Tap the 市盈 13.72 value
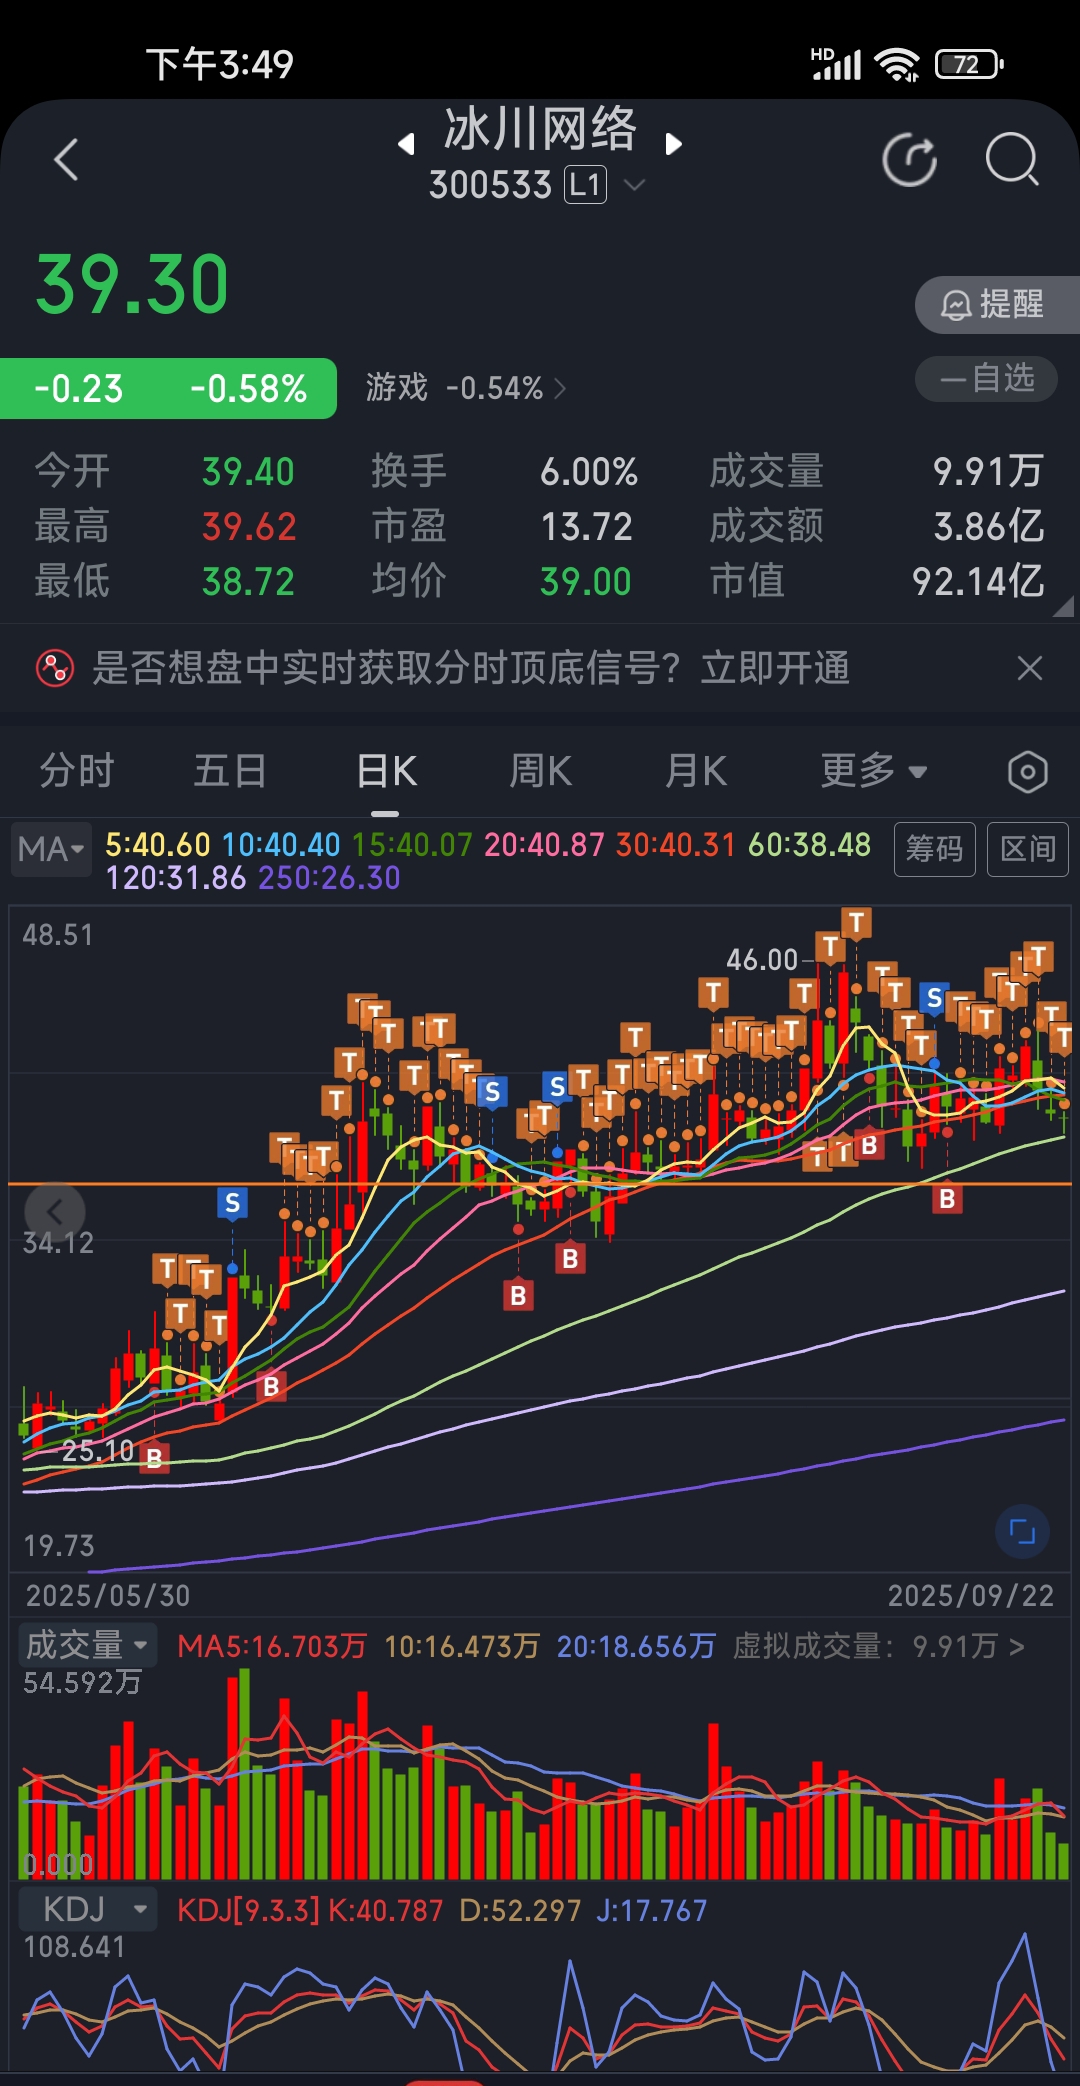 tap(586, 526)
